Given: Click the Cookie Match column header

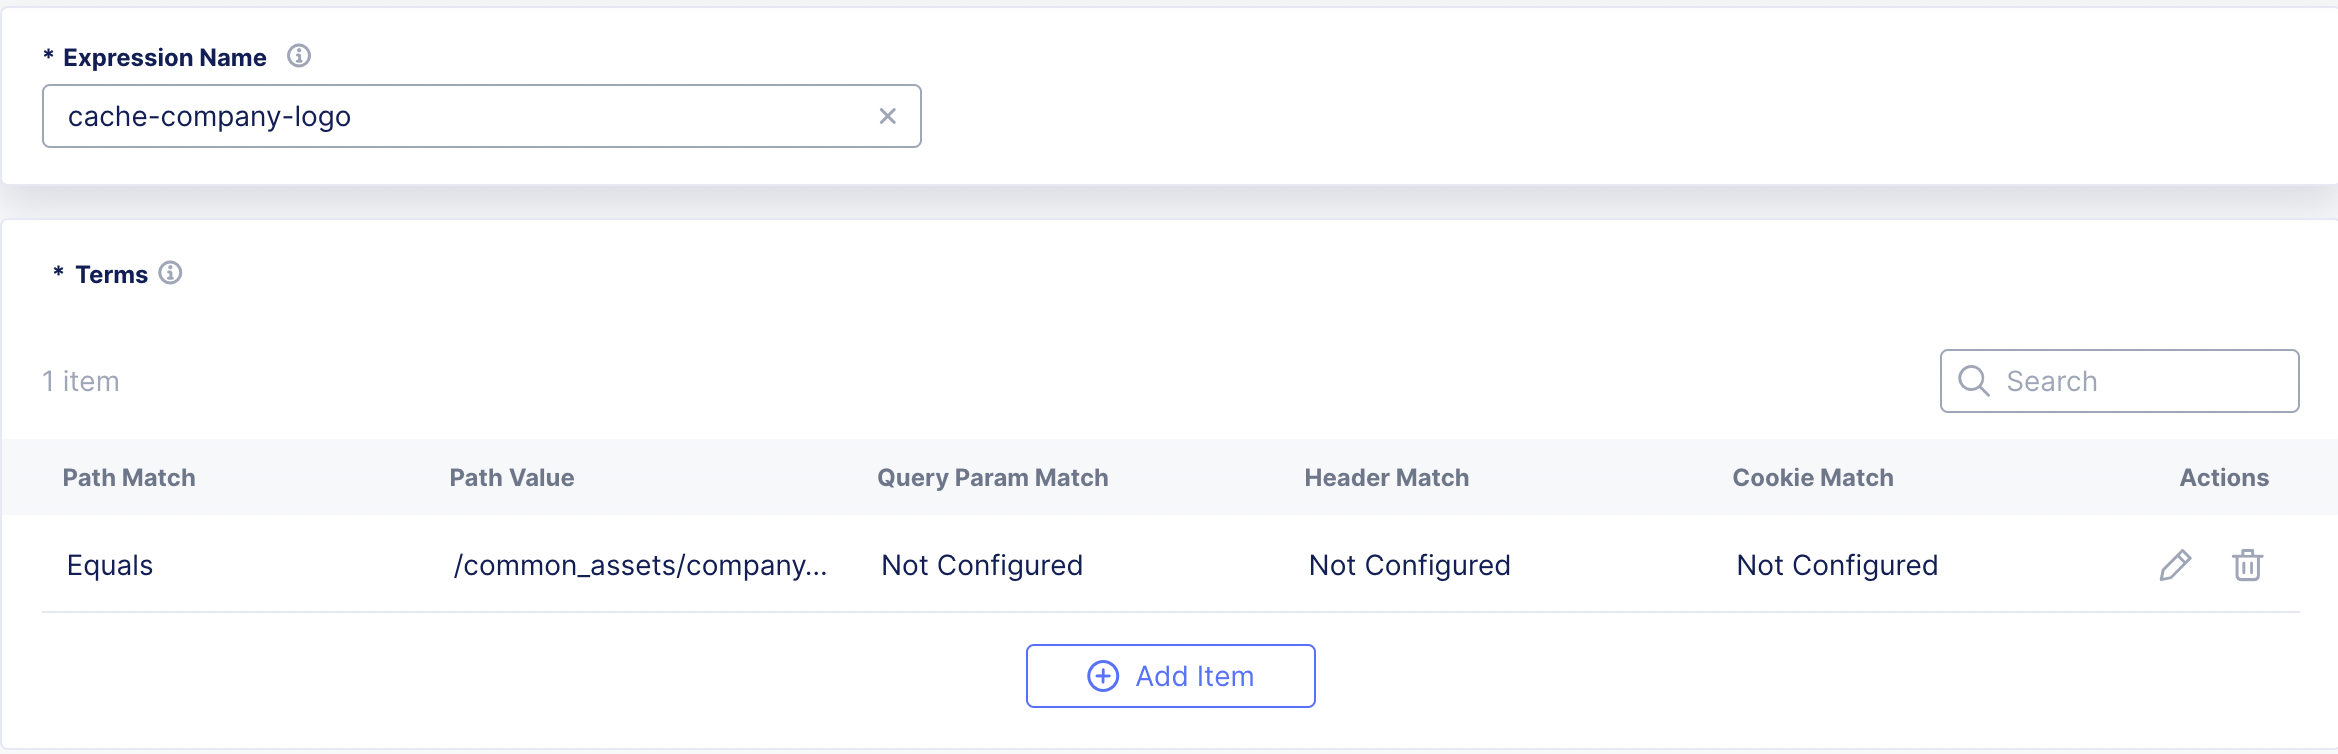Looking at the screenshot, I should (x=1812, y=478).
